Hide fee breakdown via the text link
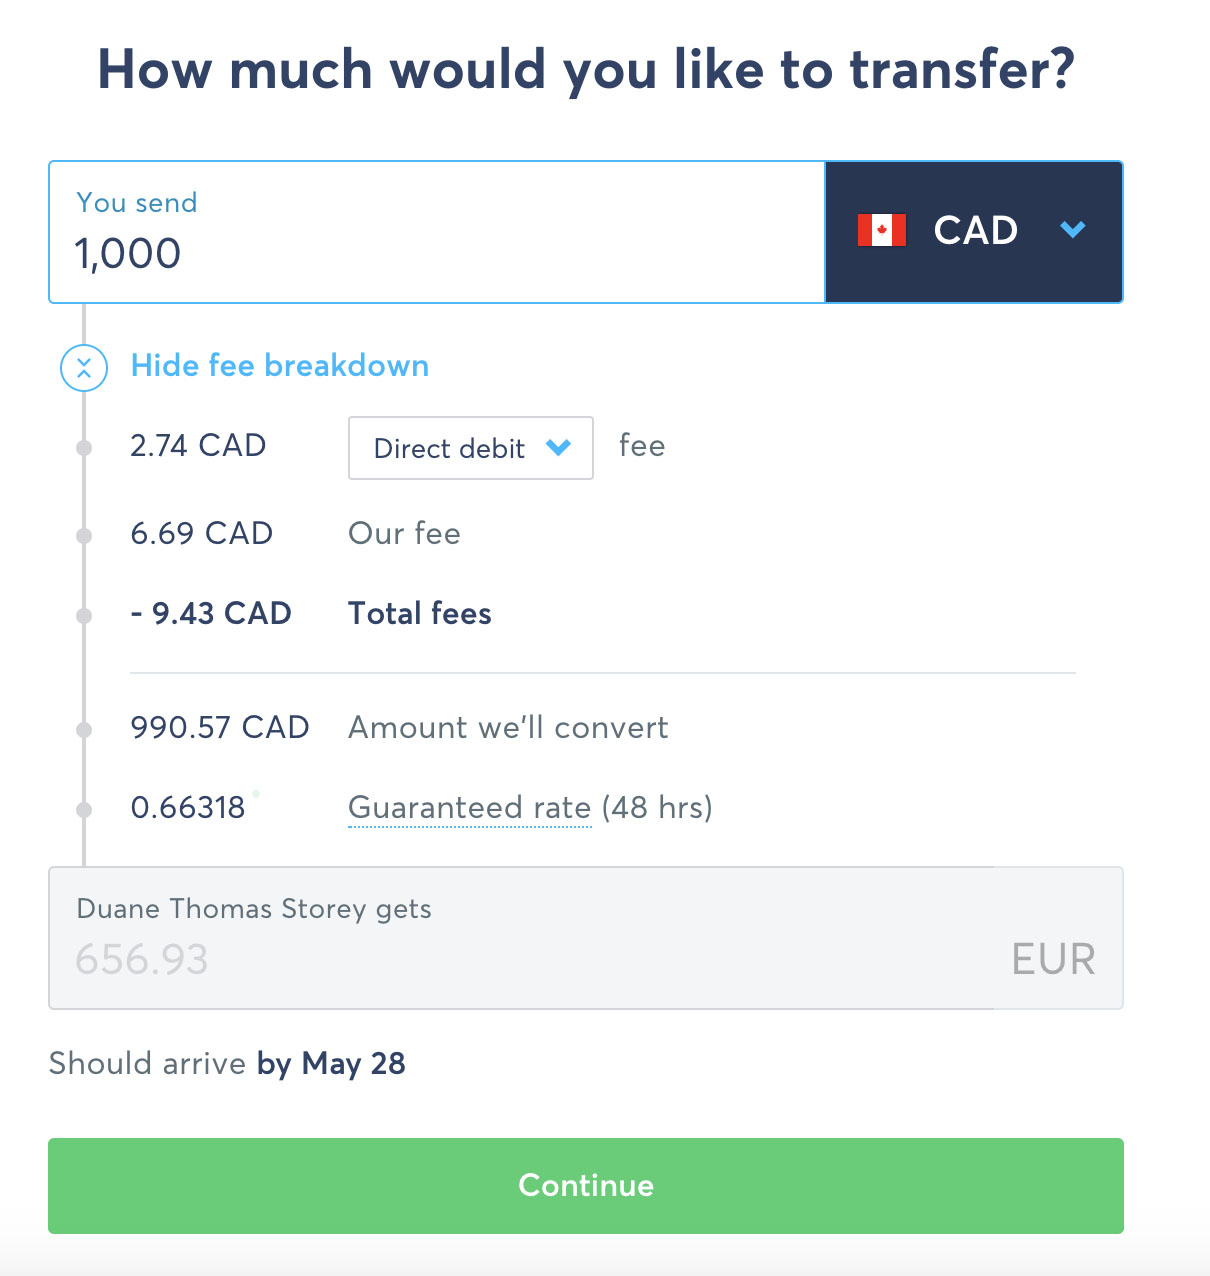Image resolution: width=1210 pixels, height=1276 pixels. [x=280, y=366]
